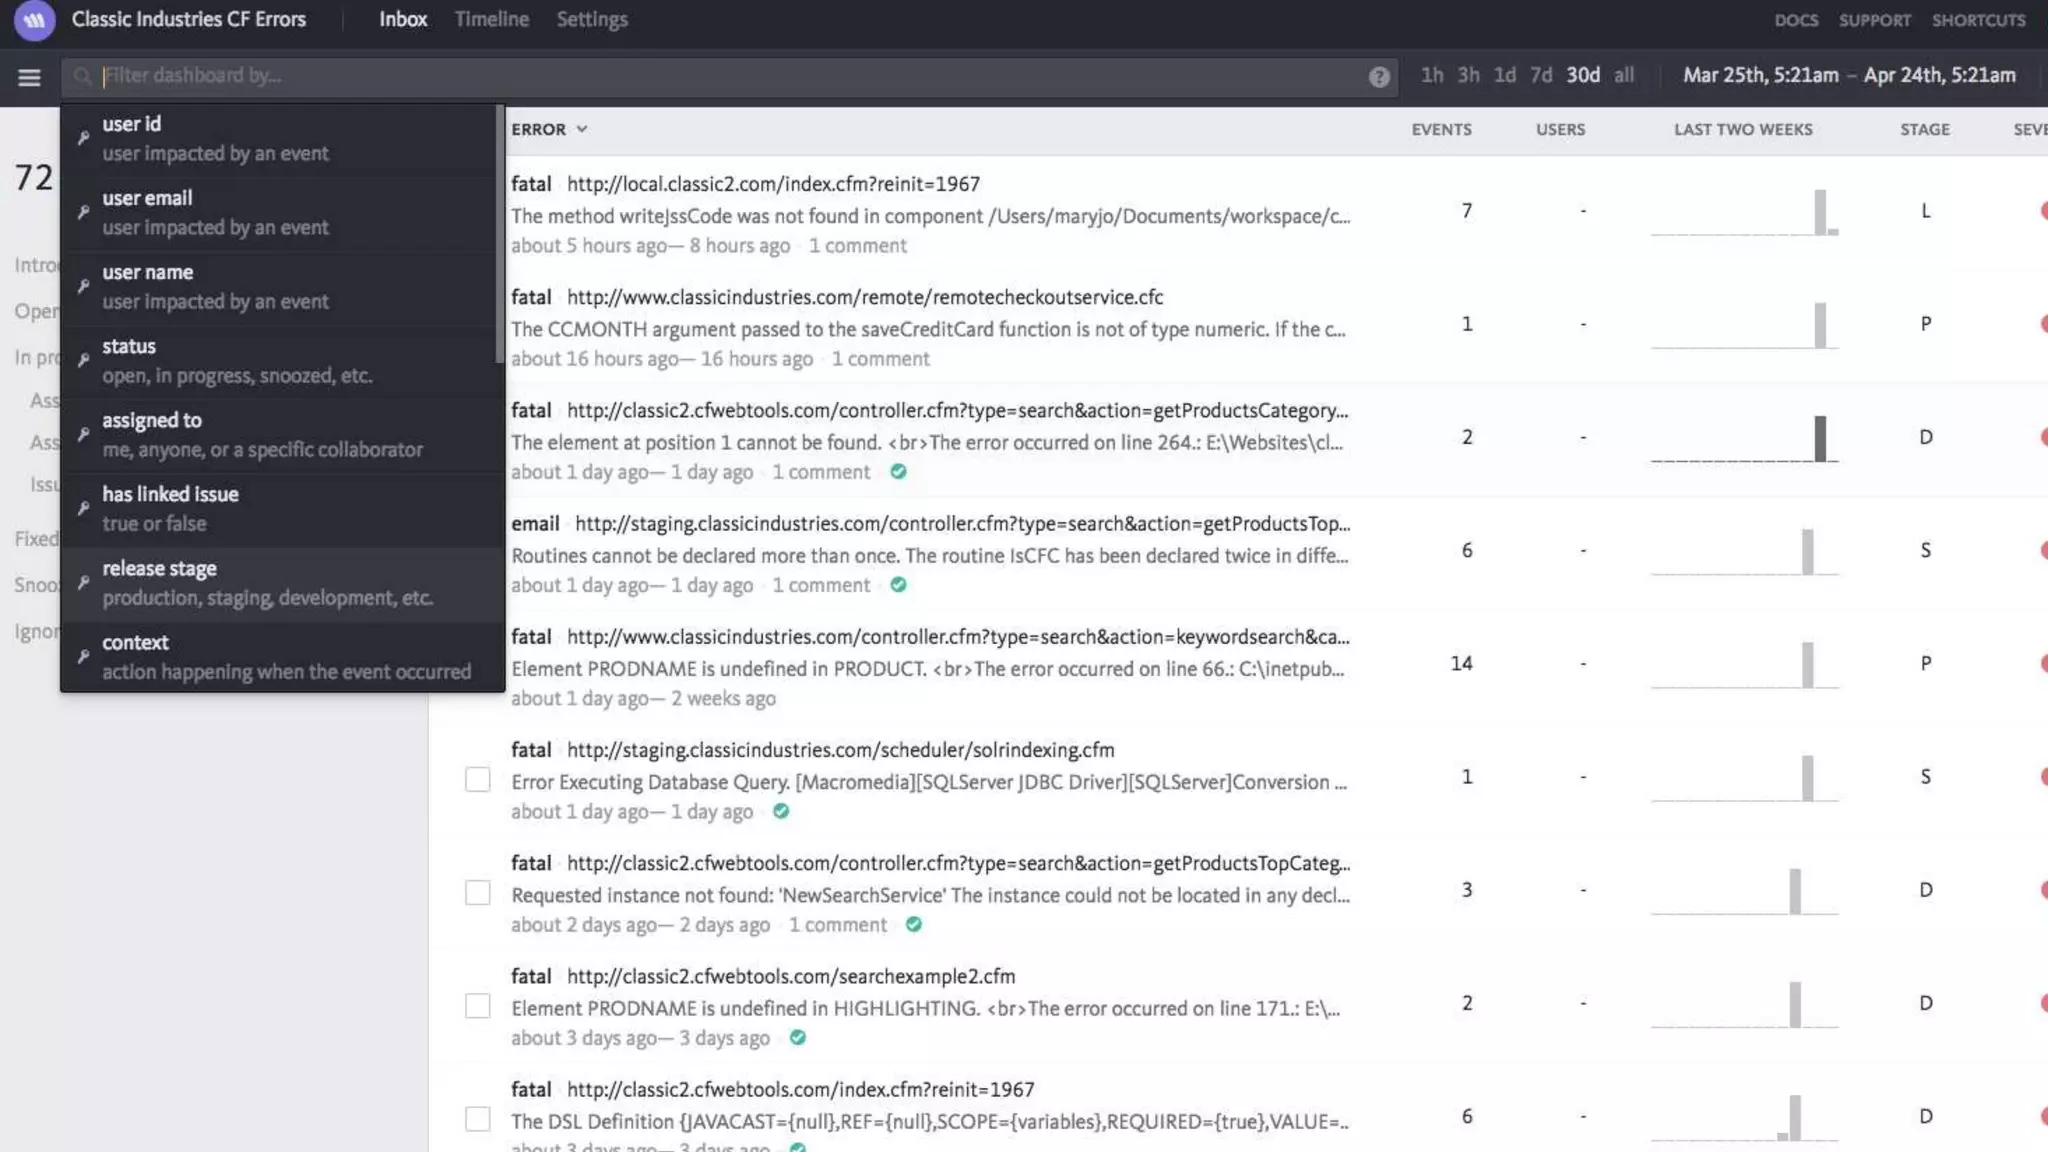This screenshot has width=2048, height=1152.
Task: Click the search magnifier icon in filter bar
Action: coord(83,76)
